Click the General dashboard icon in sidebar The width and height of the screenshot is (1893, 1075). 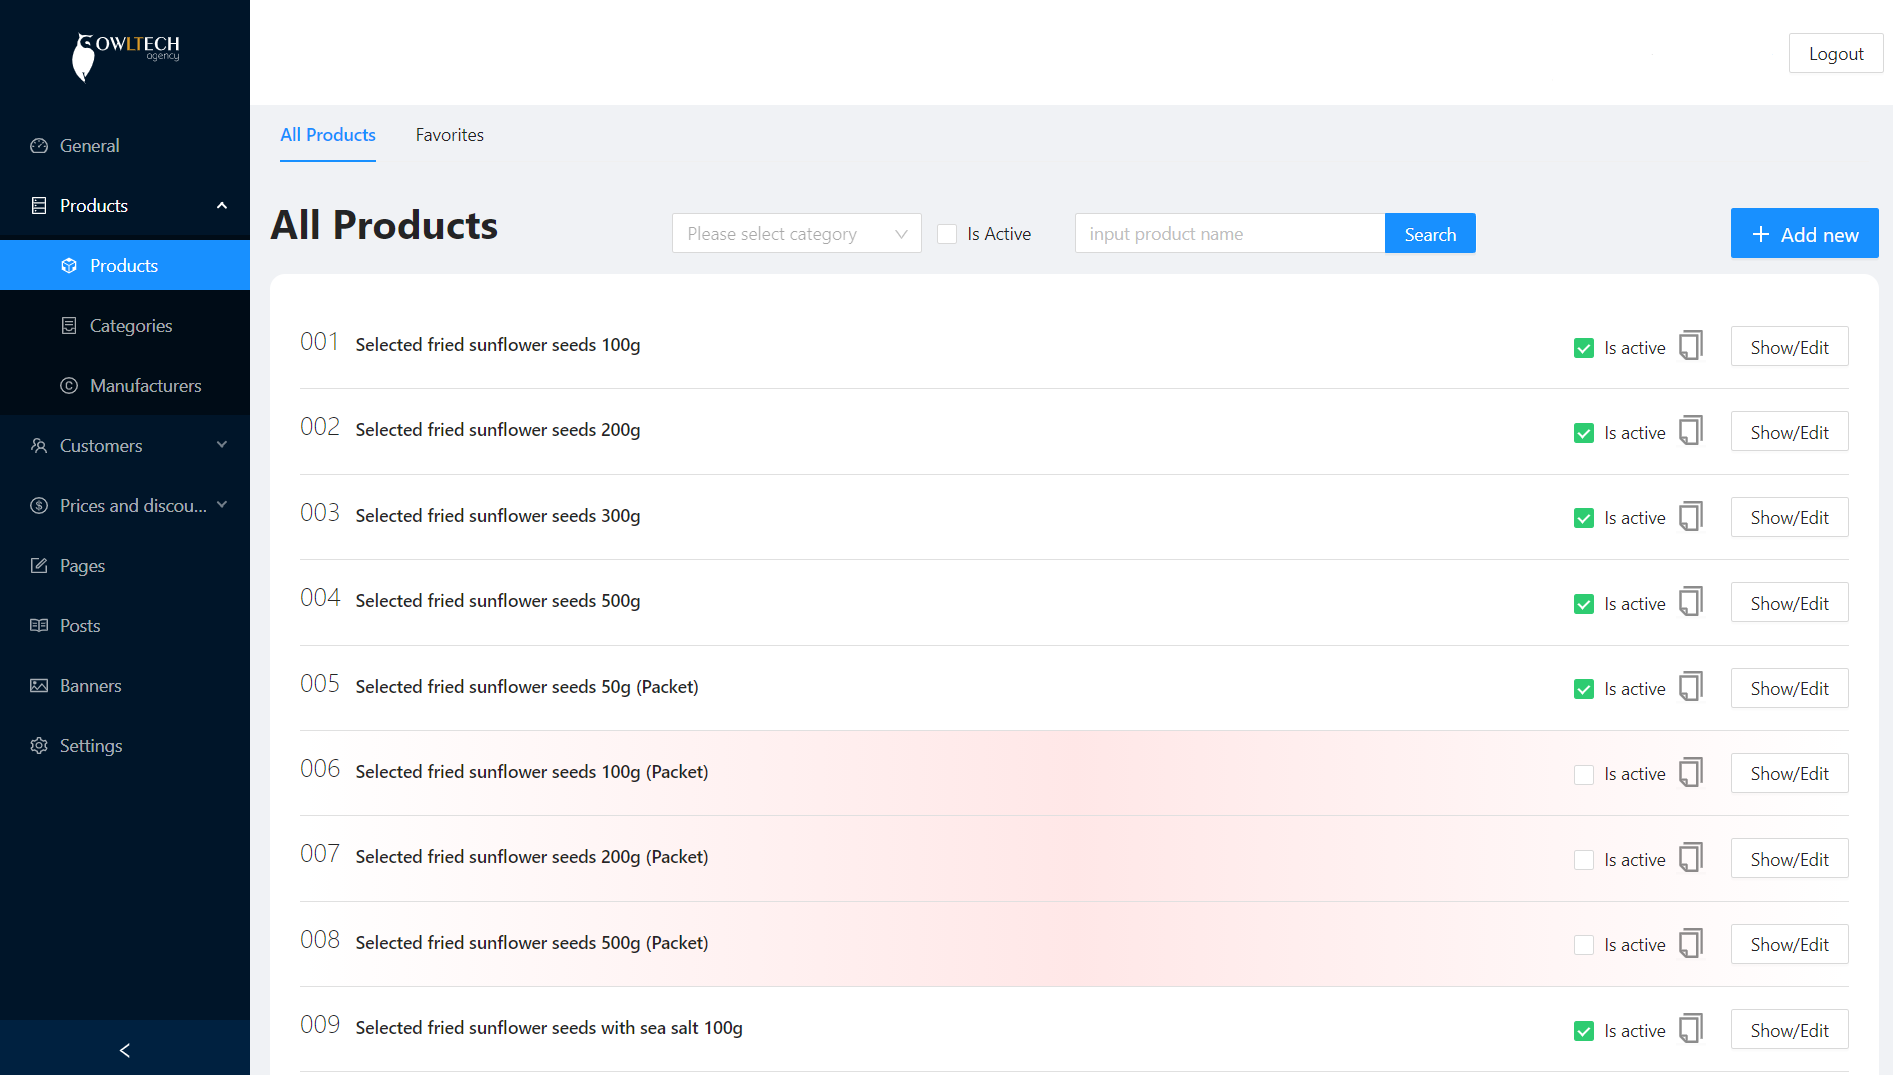pos(39,146)
